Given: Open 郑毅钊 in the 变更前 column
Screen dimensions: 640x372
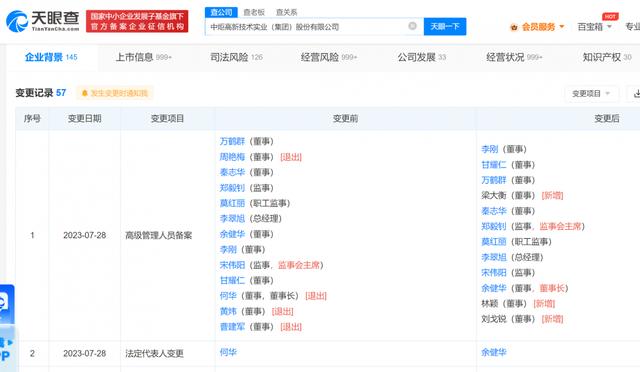Looking at the screenshot, I should point(232,188).
